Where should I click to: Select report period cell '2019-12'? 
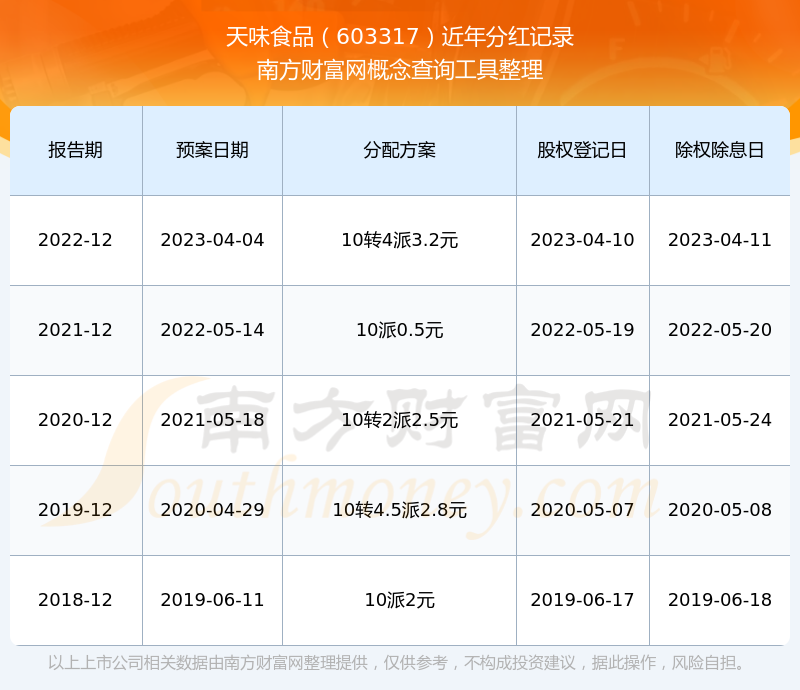click(x=76, y=510)
